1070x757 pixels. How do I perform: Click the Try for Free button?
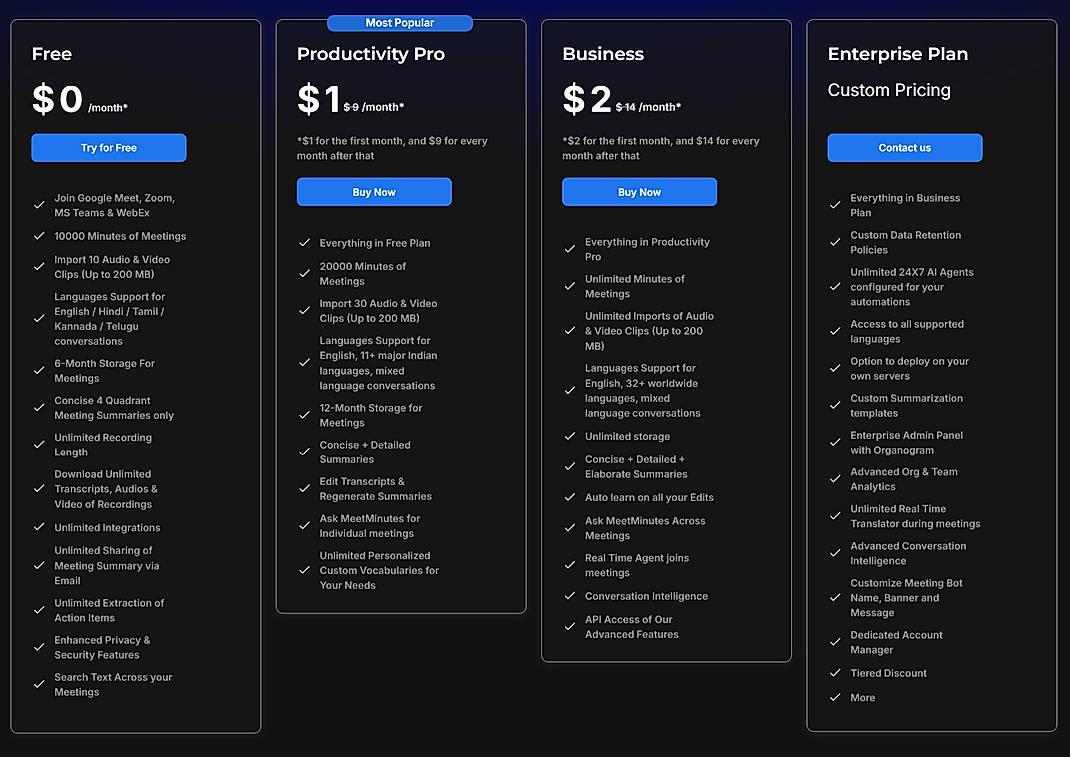(x=108, y=147)
